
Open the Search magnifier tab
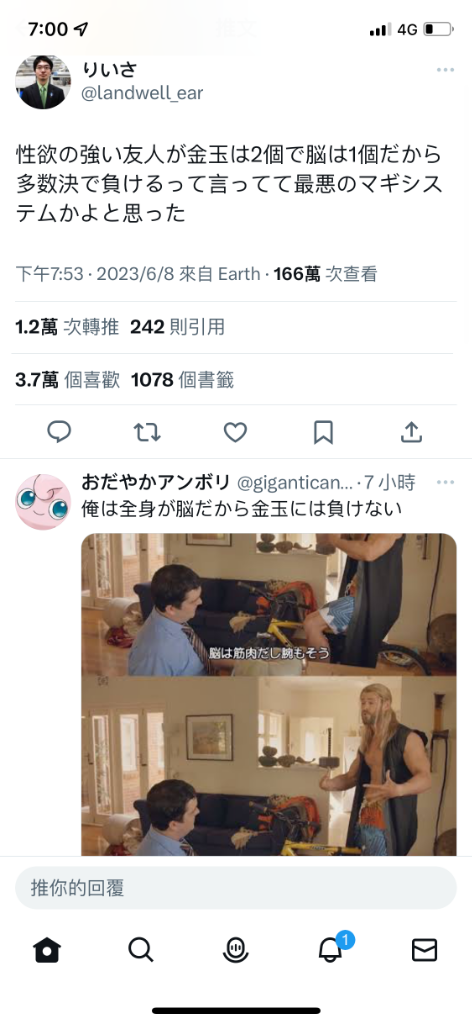[141, 950]
